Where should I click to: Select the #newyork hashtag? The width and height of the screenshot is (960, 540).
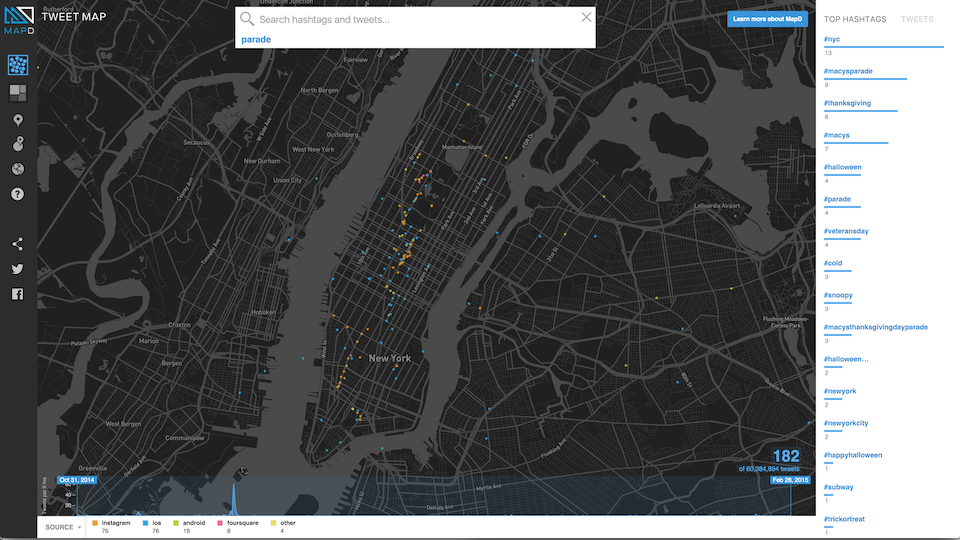(x=840, y=391)
